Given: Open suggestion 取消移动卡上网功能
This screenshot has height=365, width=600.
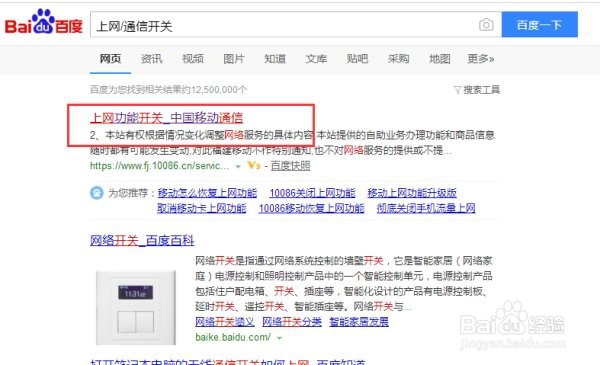Looking at the screenshot, I should pyautogui.click(x=202, y=208).
